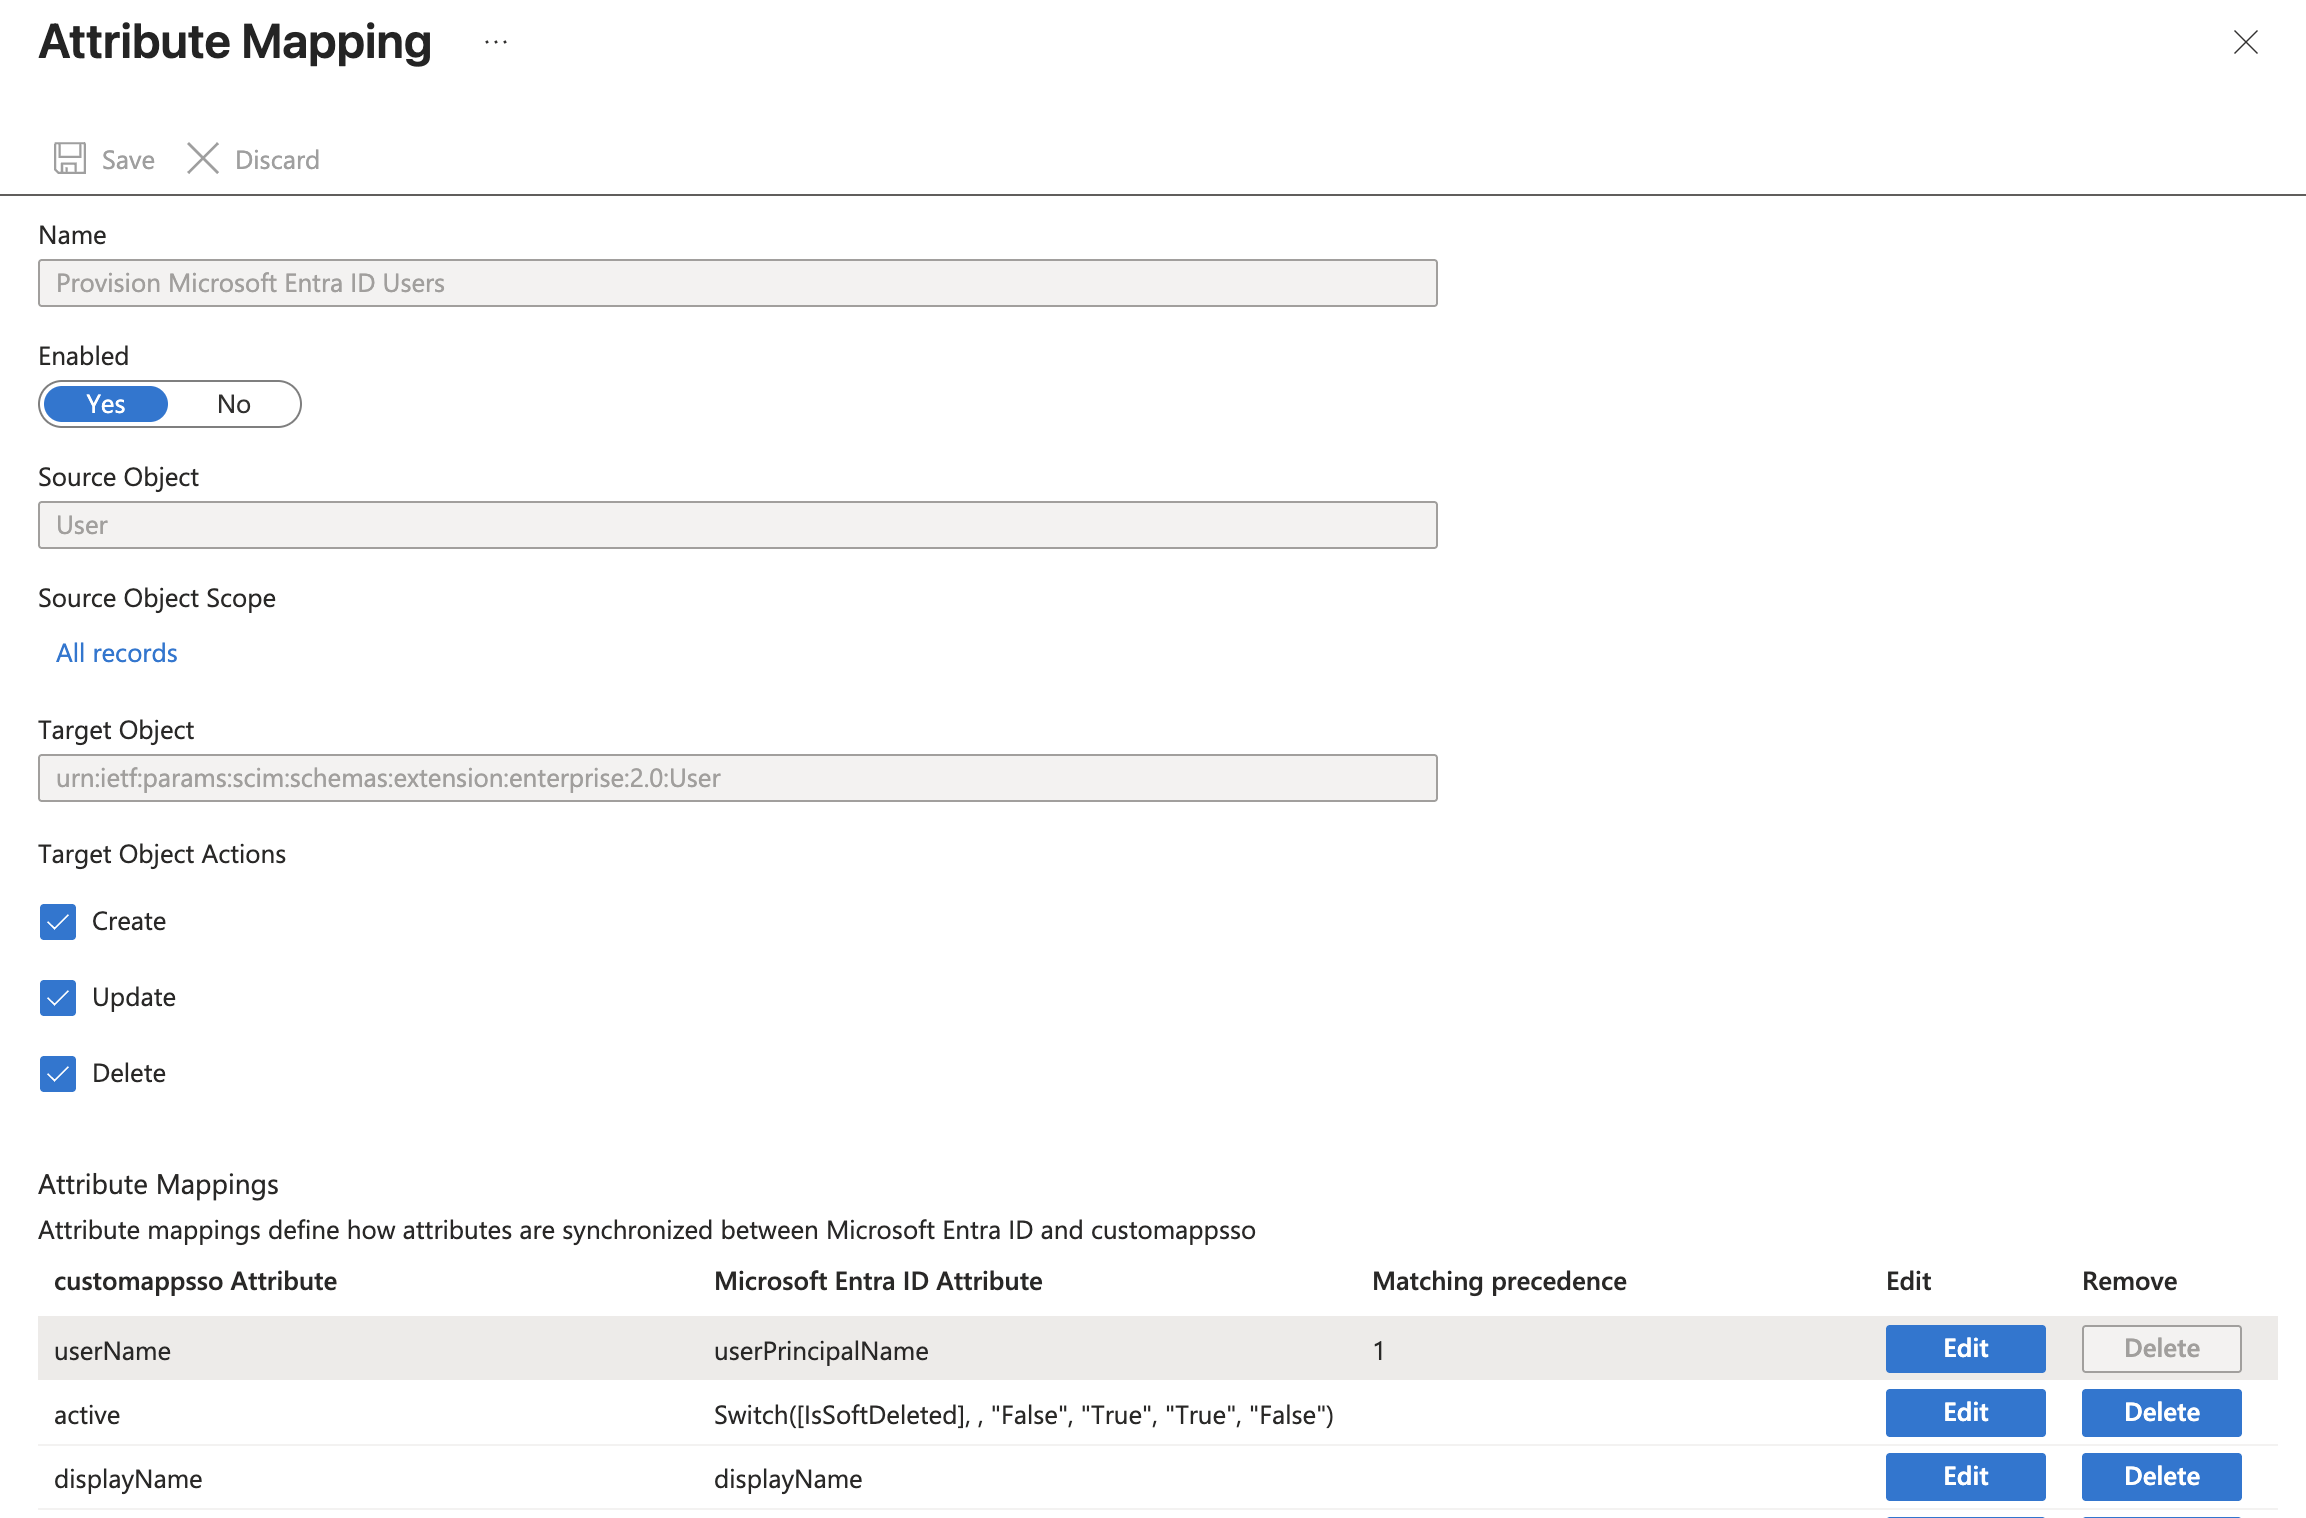
Task: Click the Microsoft Entra ID Attribute header
Action: 878,1281
